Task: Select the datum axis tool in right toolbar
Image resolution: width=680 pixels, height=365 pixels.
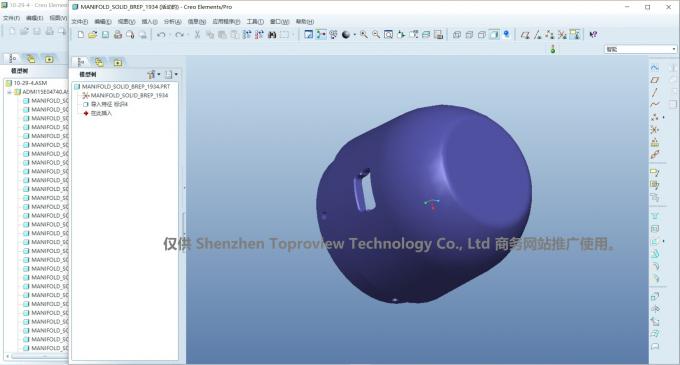Action: 655,92
